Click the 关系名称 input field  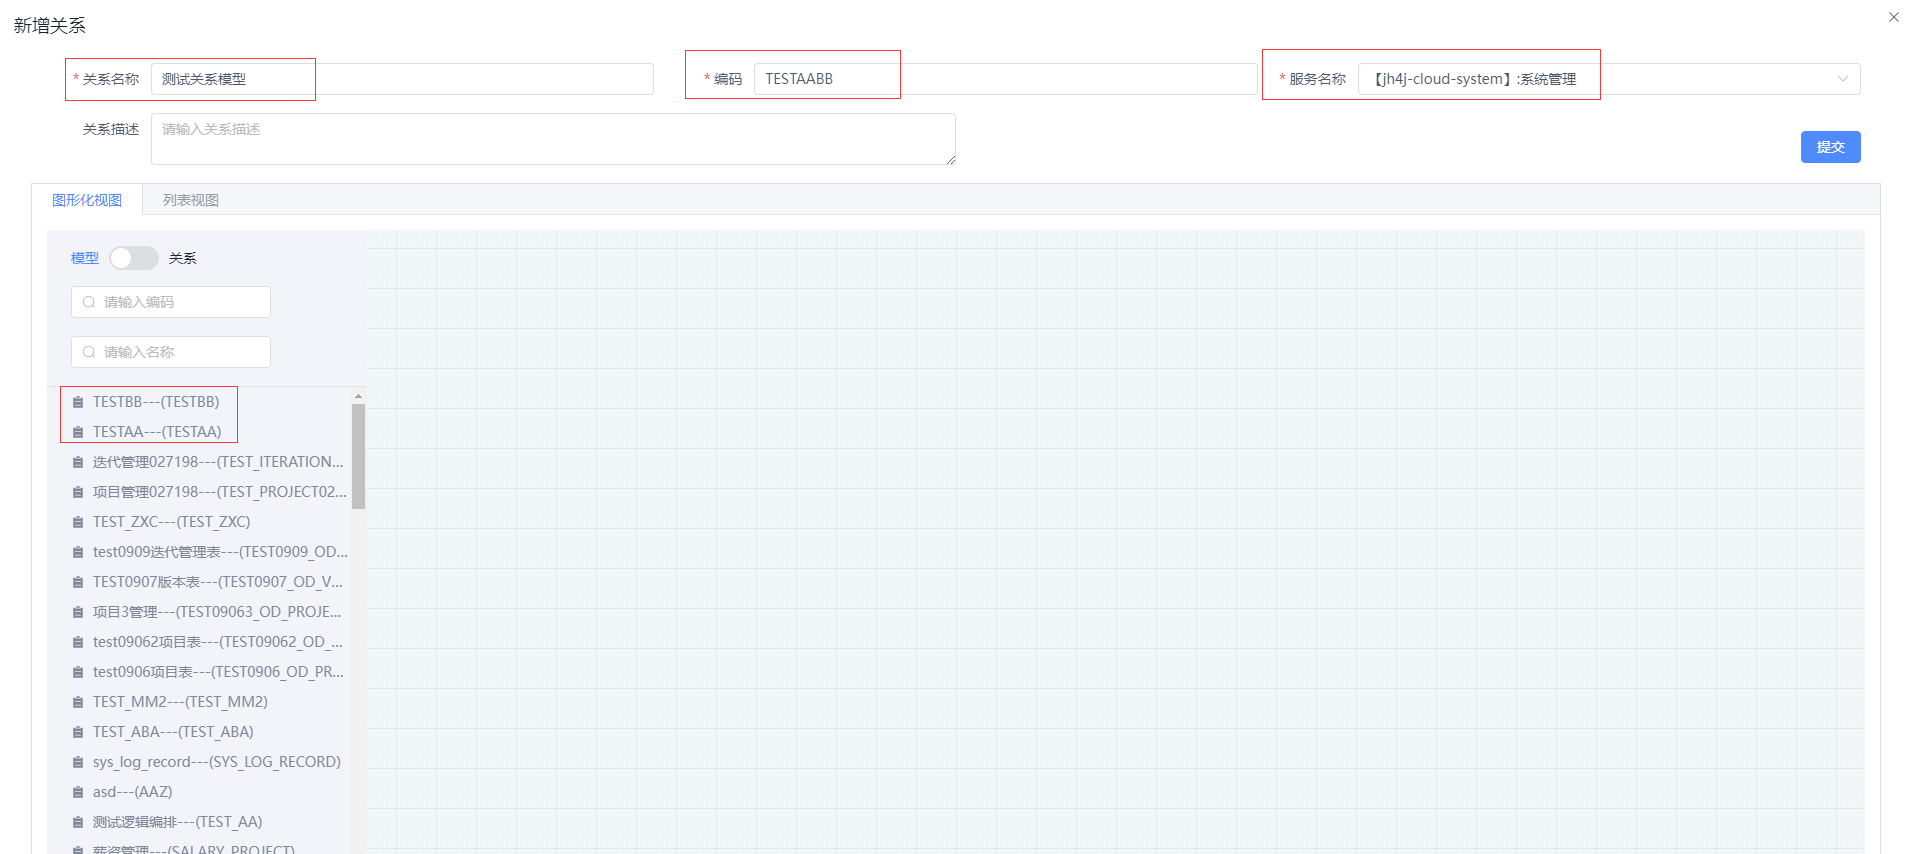tap(402, 79)
